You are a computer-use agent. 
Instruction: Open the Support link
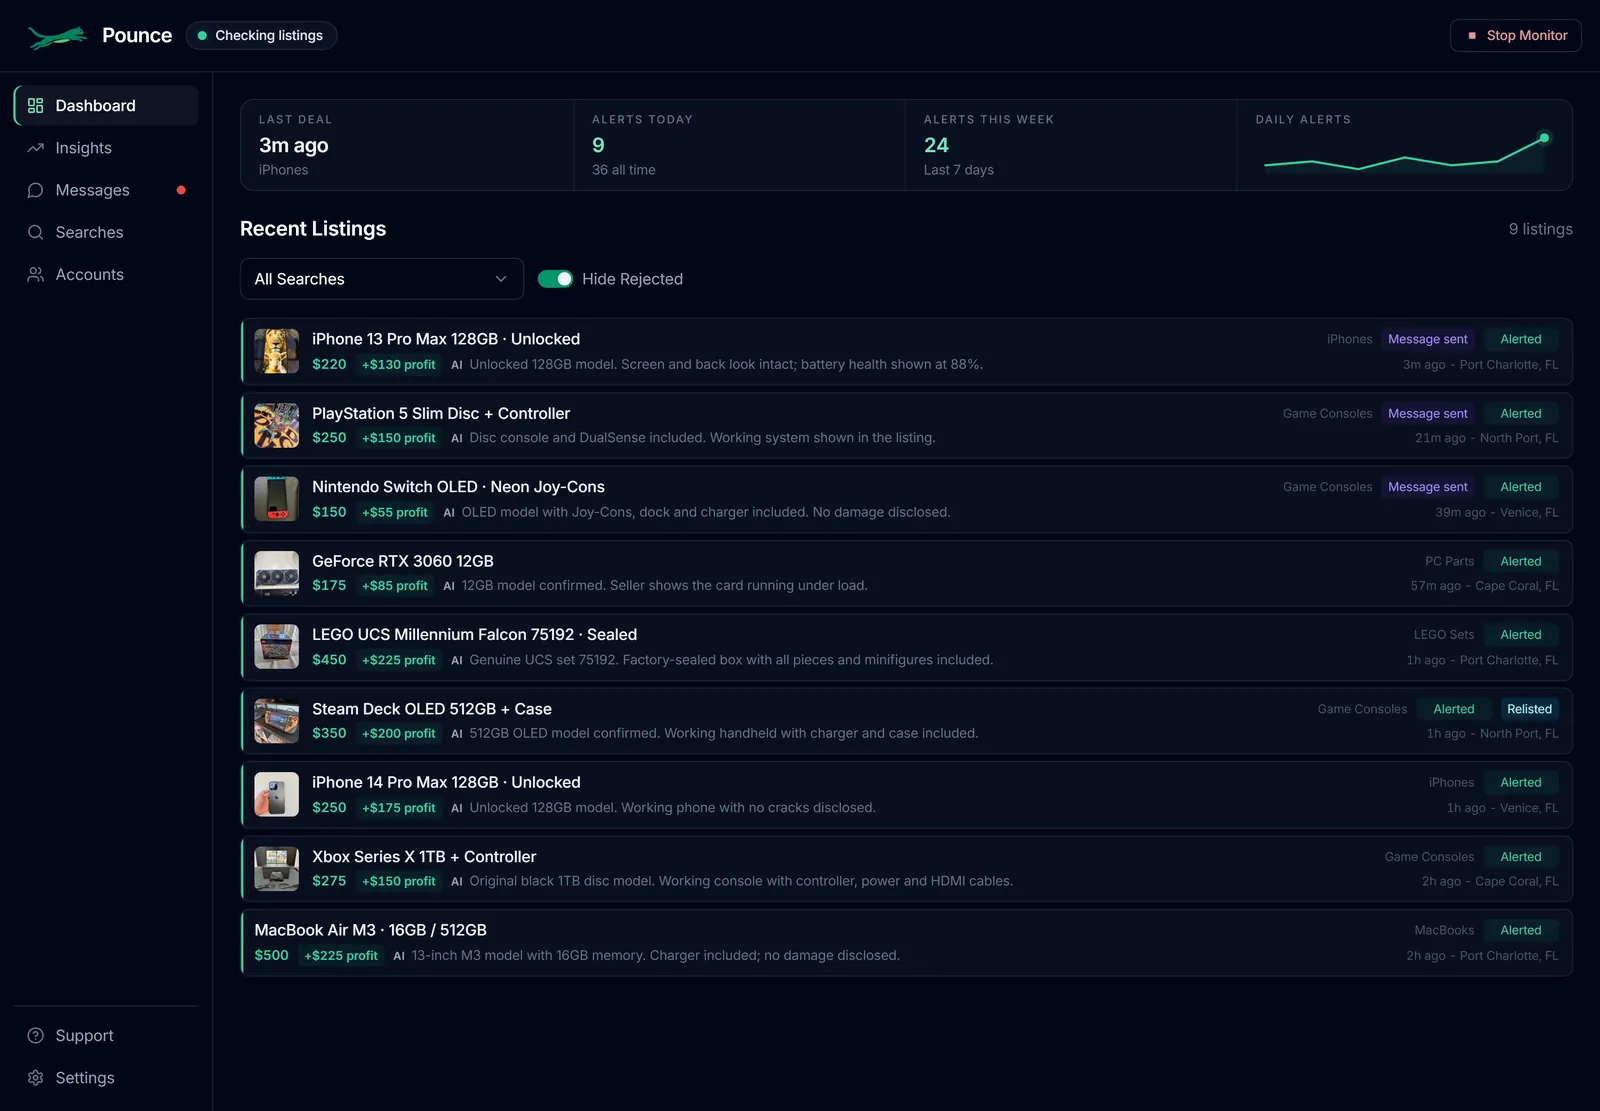point(106,1036)
